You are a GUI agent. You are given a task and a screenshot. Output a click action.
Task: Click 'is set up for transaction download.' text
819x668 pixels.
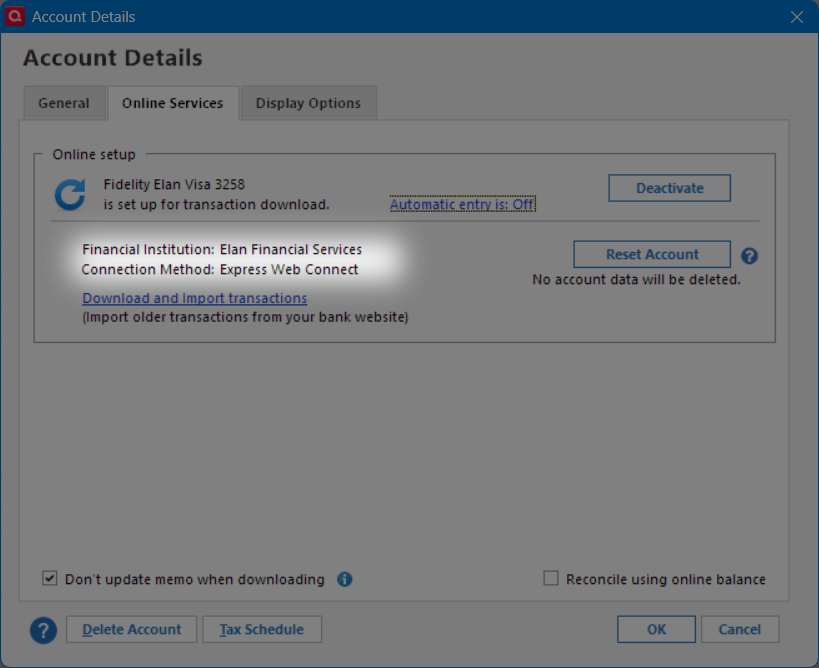pyautogui.click(x=216, y=204)
